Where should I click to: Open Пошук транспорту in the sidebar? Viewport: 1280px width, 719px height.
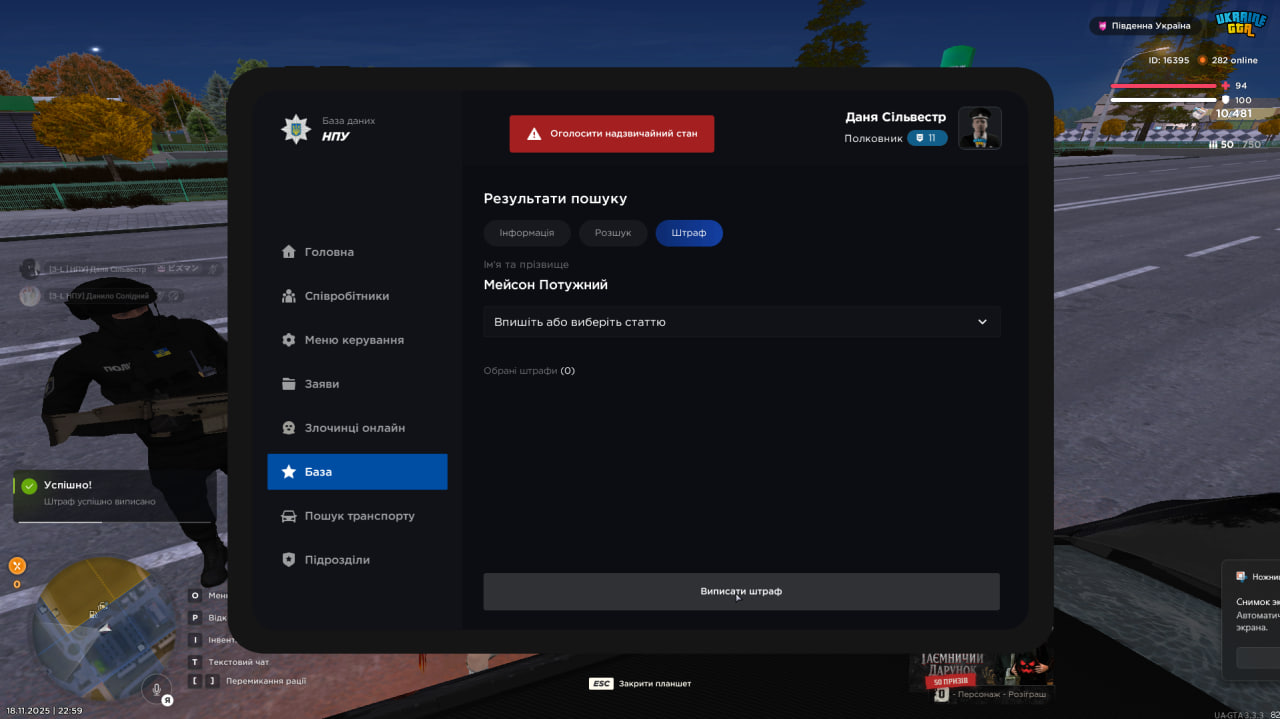click(357, 516)
